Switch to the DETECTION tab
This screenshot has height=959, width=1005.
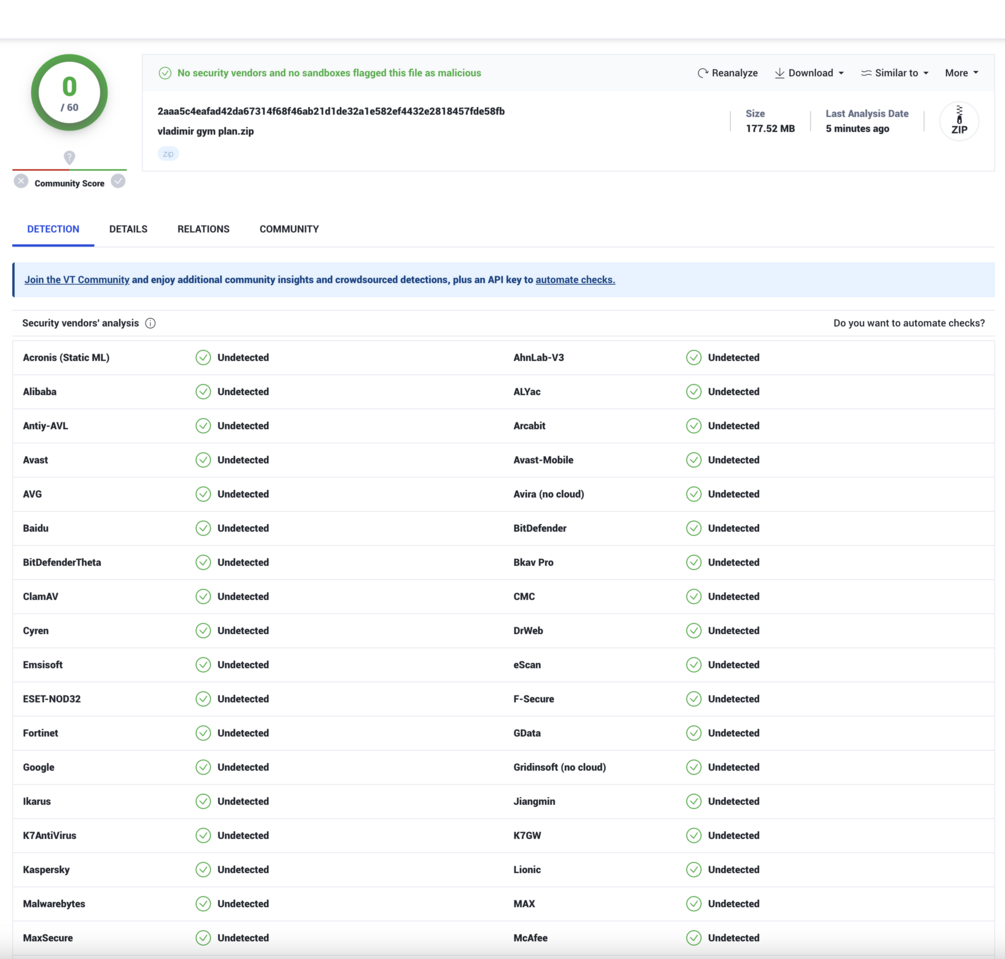pos(53,229)
